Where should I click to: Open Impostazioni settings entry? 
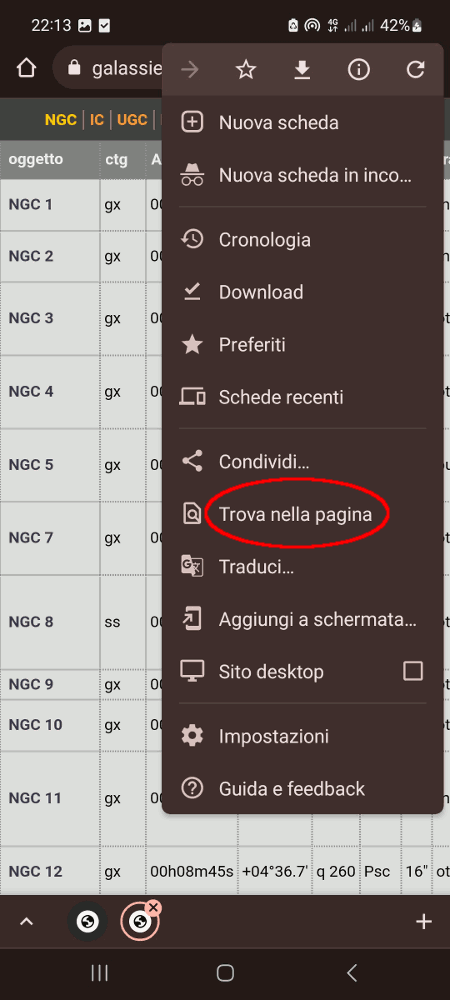coord(303,737)
